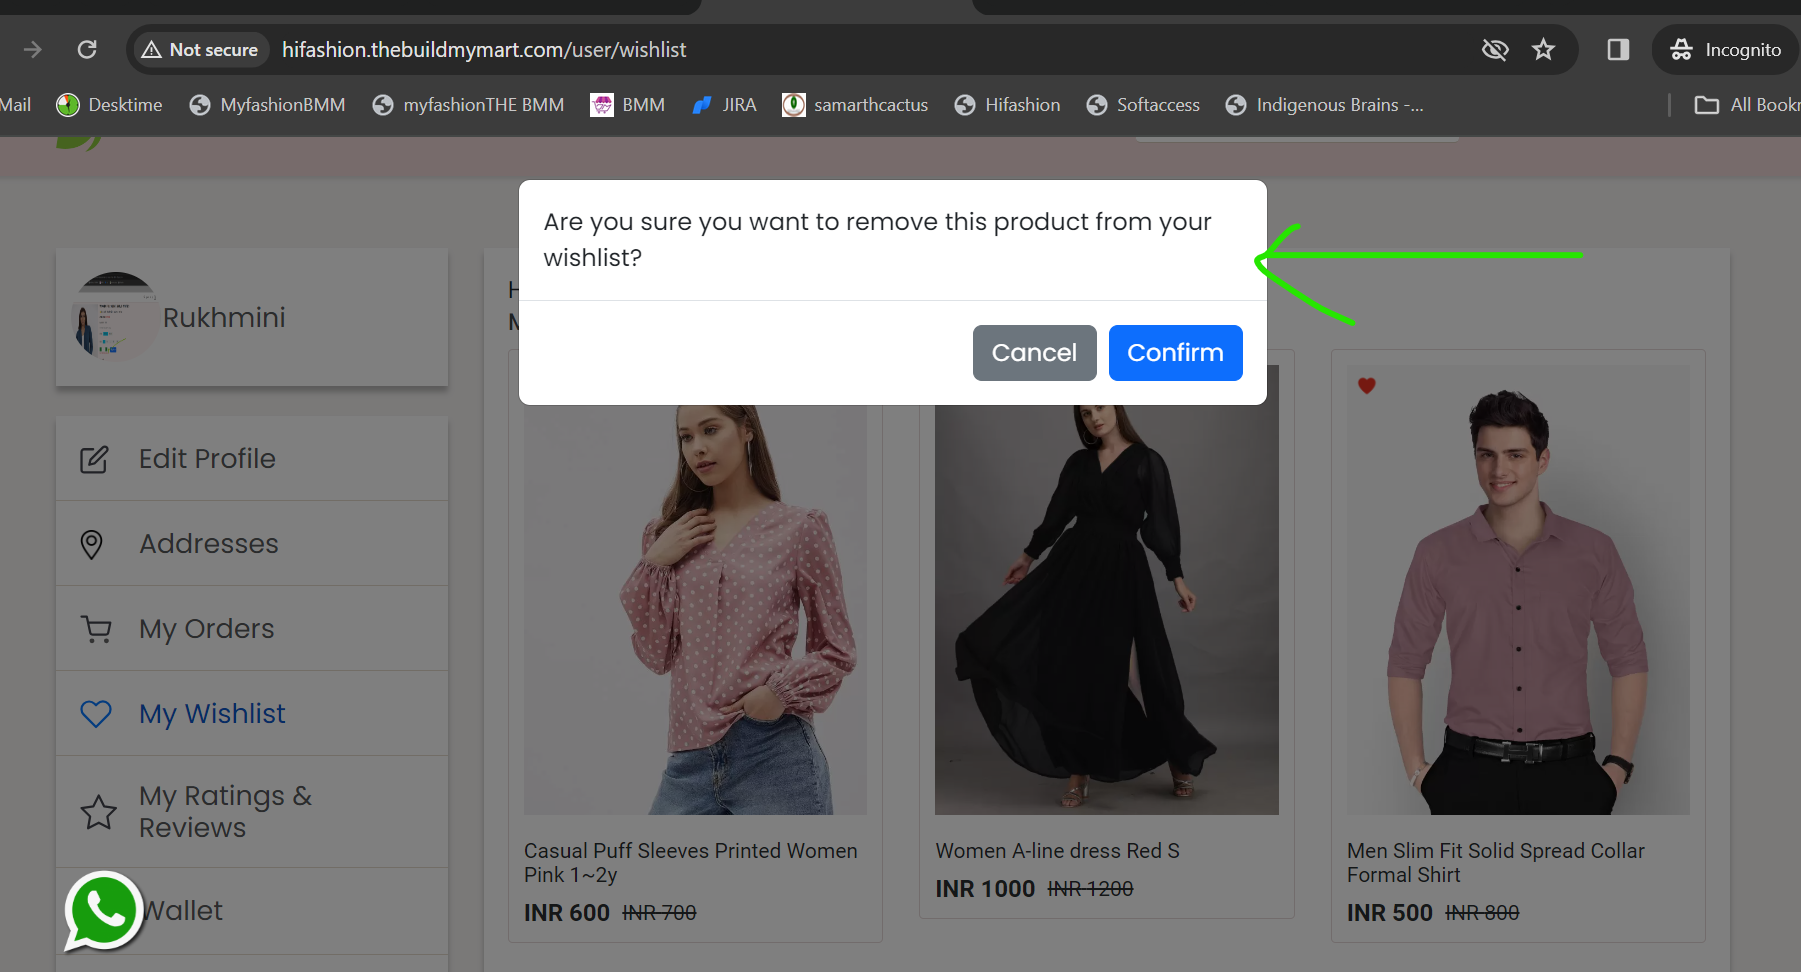Open the BMM bookmark
The width and height of the screenshot is (1801, 972).
pyautogui.click(x=628, y=105)
